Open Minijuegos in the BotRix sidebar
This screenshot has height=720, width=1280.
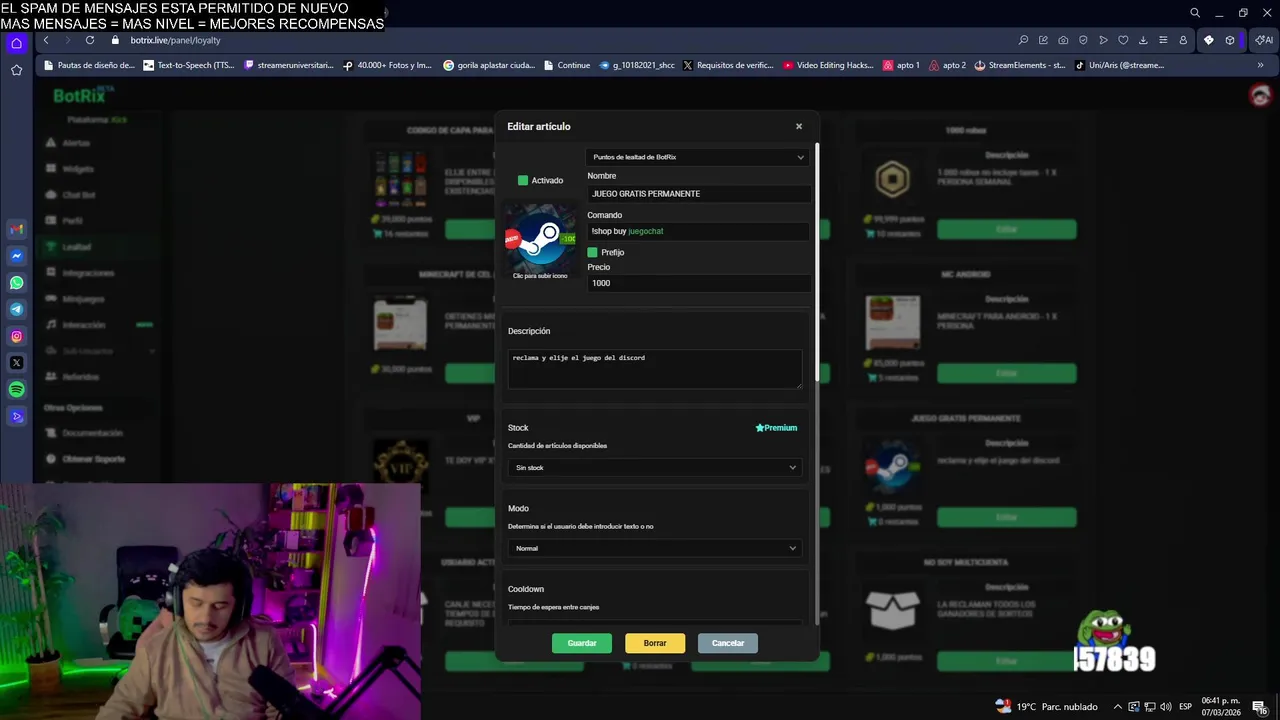point(83,299)
